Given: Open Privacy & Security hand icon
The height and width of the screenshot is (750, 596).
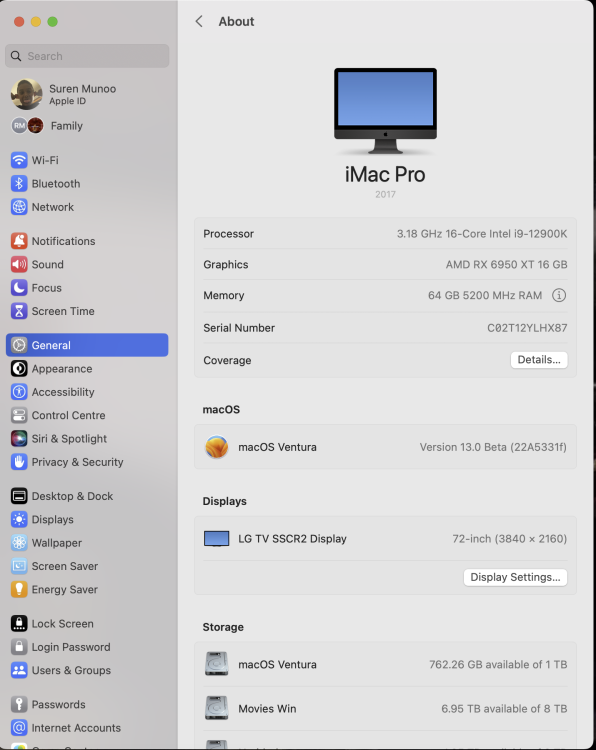Looking at the screenshot, I should click(19, 462).
